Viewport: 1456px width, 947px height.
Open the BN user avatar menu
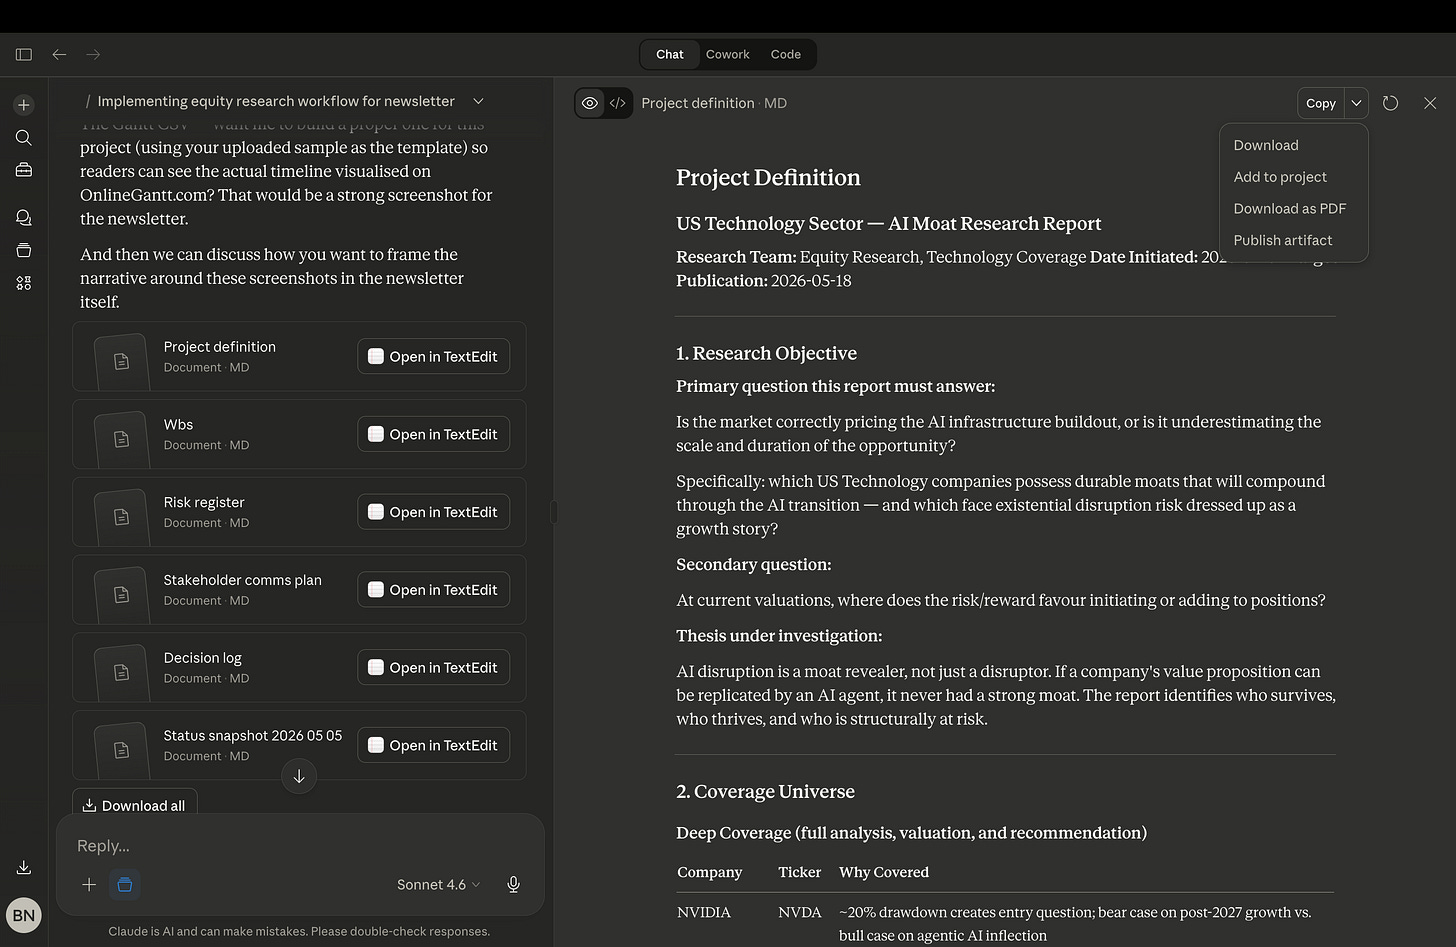point(24,915)
